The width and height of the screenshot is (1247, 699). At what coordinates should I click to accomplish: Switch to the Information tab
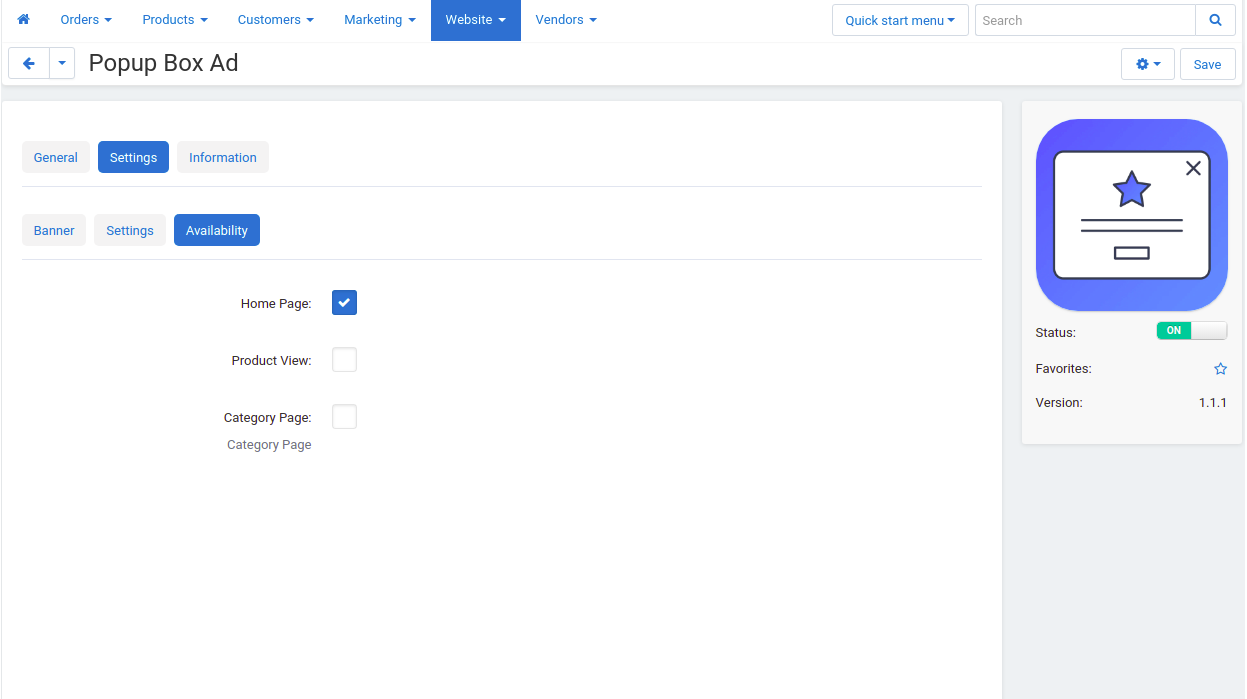[x=223, y=157]
